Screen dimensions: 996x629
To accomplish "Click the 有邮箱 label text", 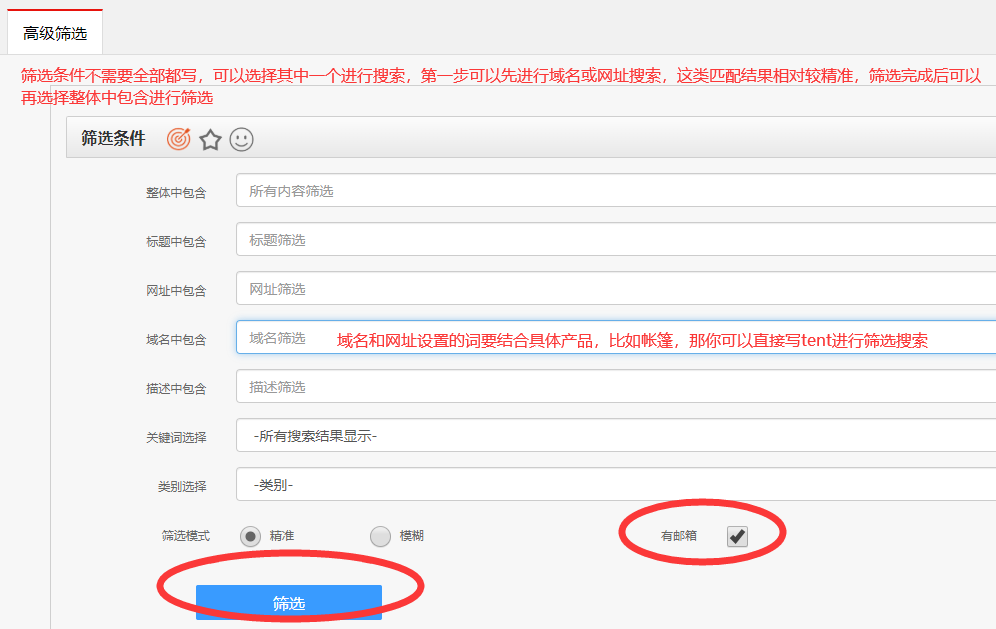I will coord(680,536).
